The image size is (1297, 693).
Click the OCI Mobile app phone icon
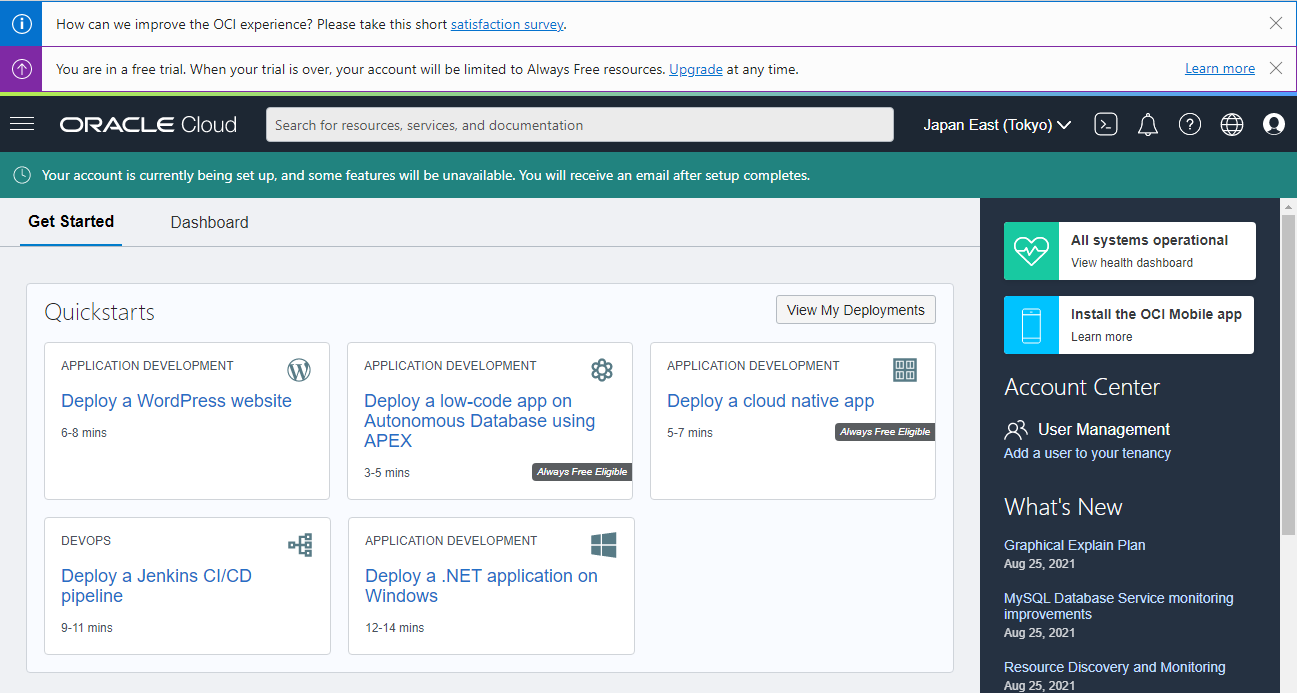pos(1031,325)
